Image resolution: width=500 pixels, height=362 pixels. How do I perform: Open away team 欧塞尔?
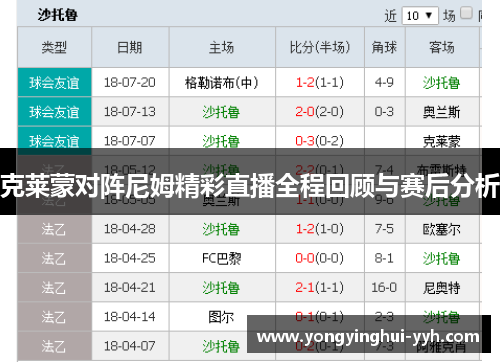pos(442,229)
